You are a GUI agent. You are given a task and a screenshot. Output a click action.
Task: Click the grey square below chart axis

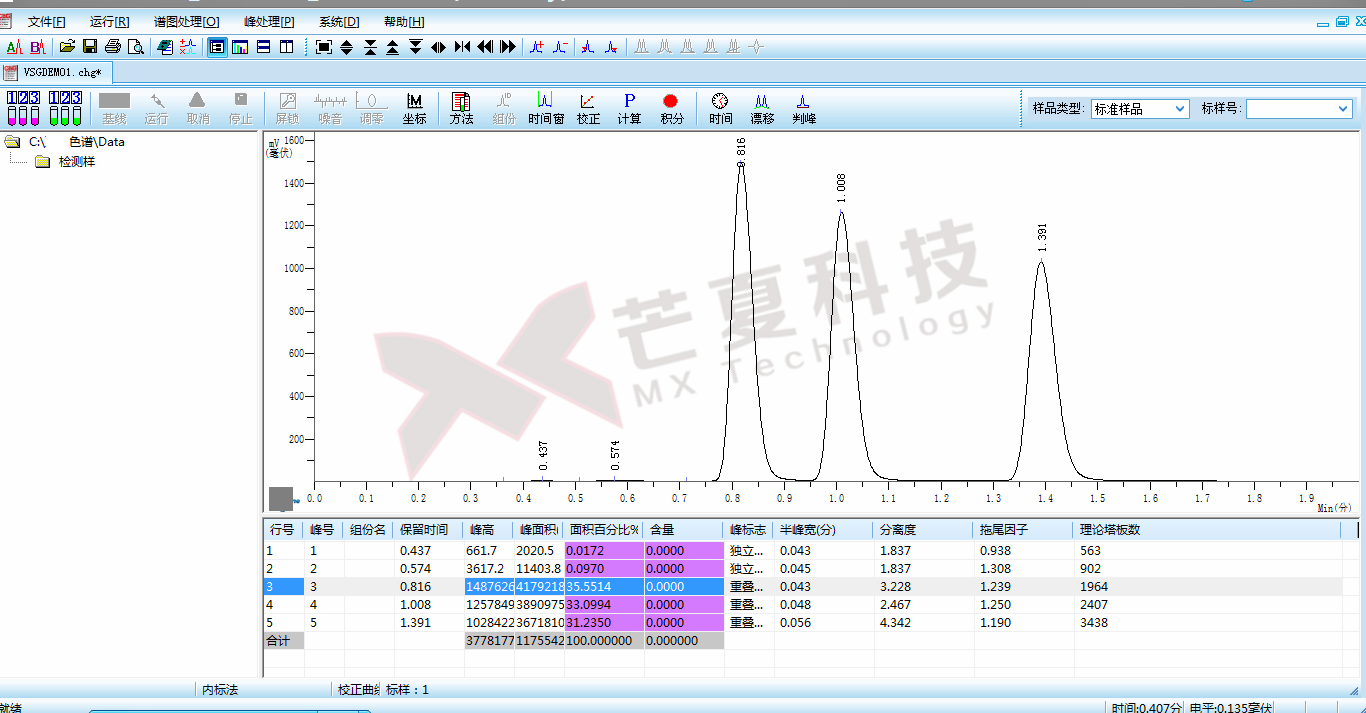tap(281, 498)
